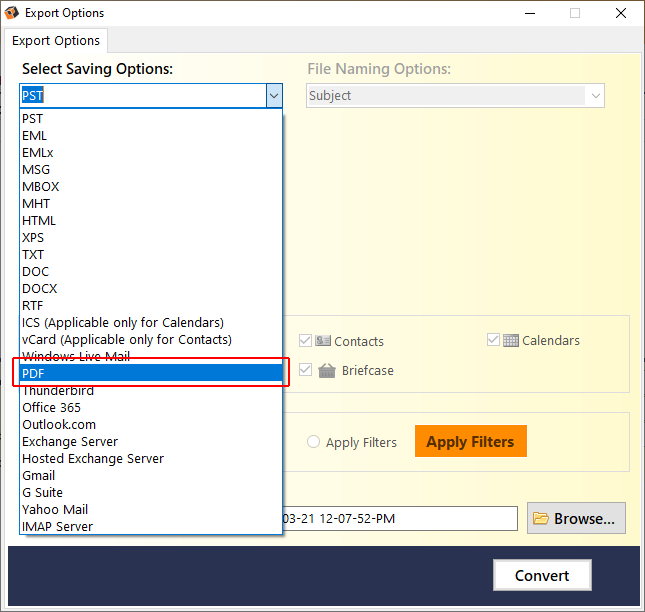
Task: Toggle the Contacts checkbox
Action: (305, 341)
